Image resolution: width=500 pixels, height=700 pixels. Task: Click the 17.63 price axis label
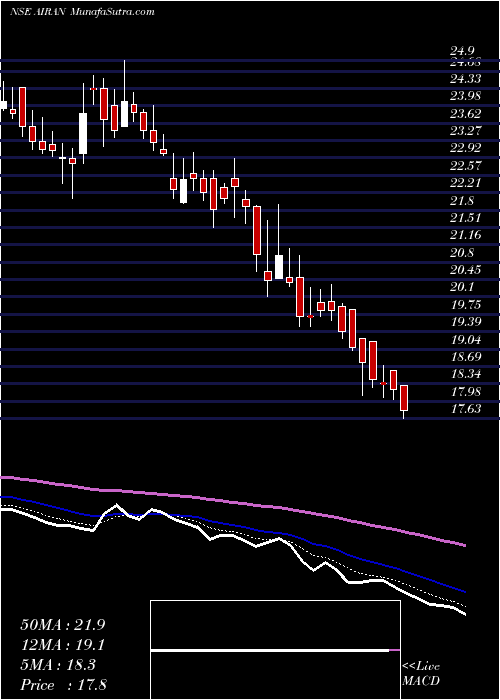click(x=465, y=408)
